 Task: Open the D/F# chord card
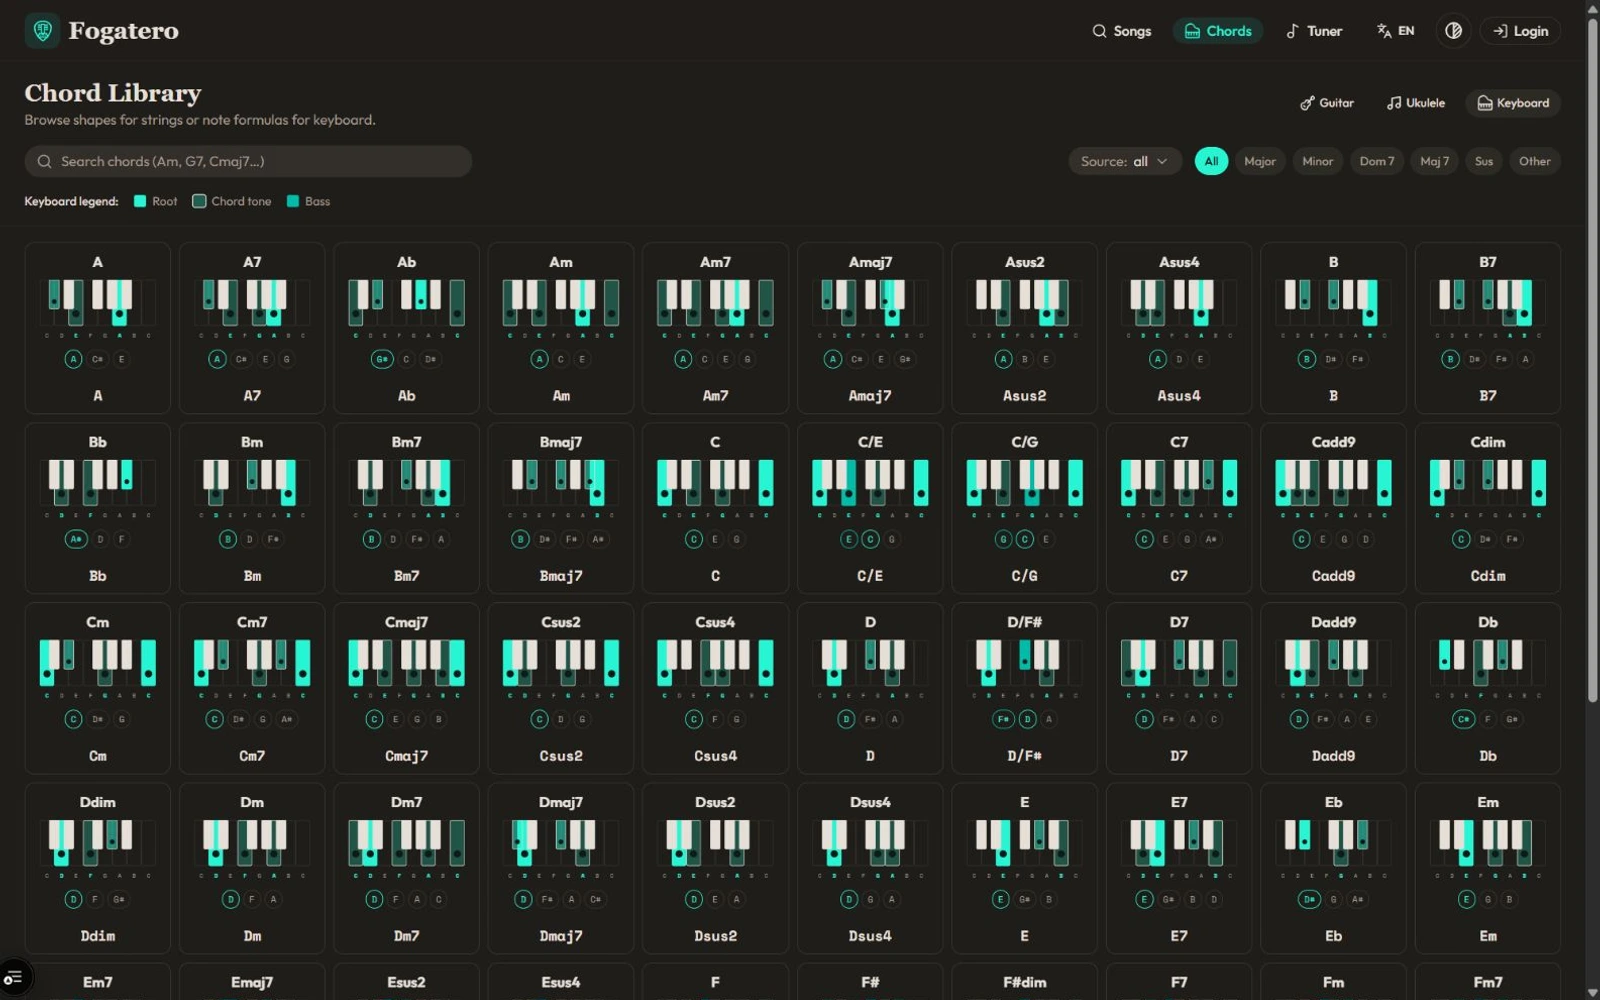point(1024,688)
